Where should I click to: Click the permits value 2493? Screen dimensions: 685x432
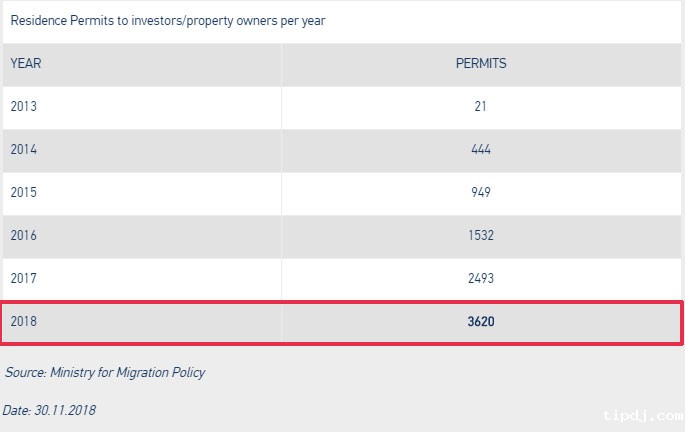tap(481, 279)
